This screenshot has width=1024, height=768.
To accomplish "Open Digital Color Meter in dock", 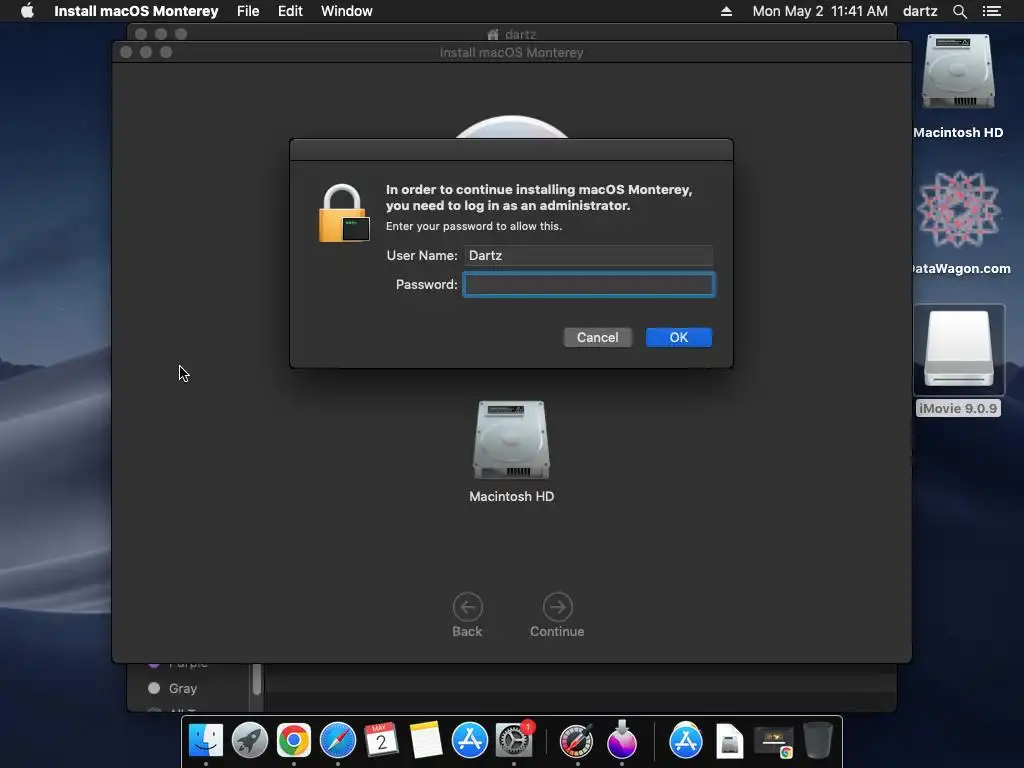I will click(577, 741).
